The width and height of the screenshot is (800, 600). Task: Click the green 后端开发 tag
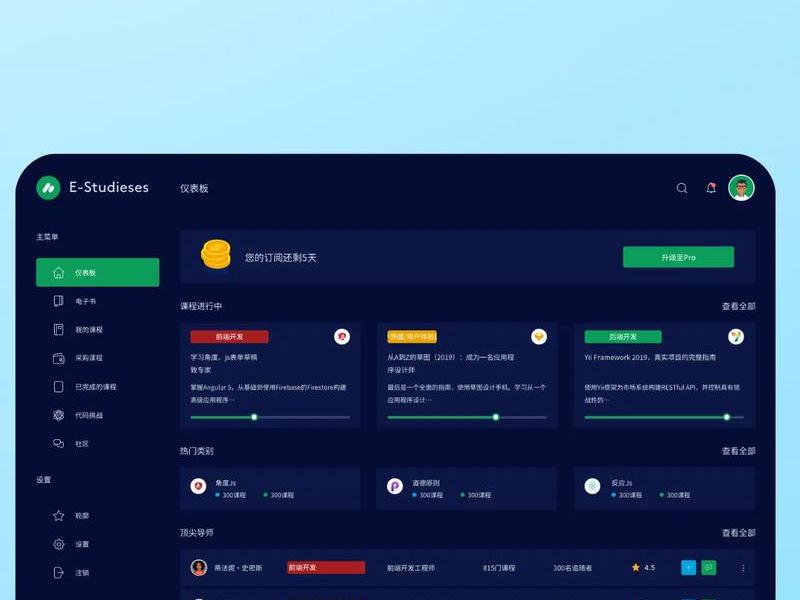tap(623, 337)
